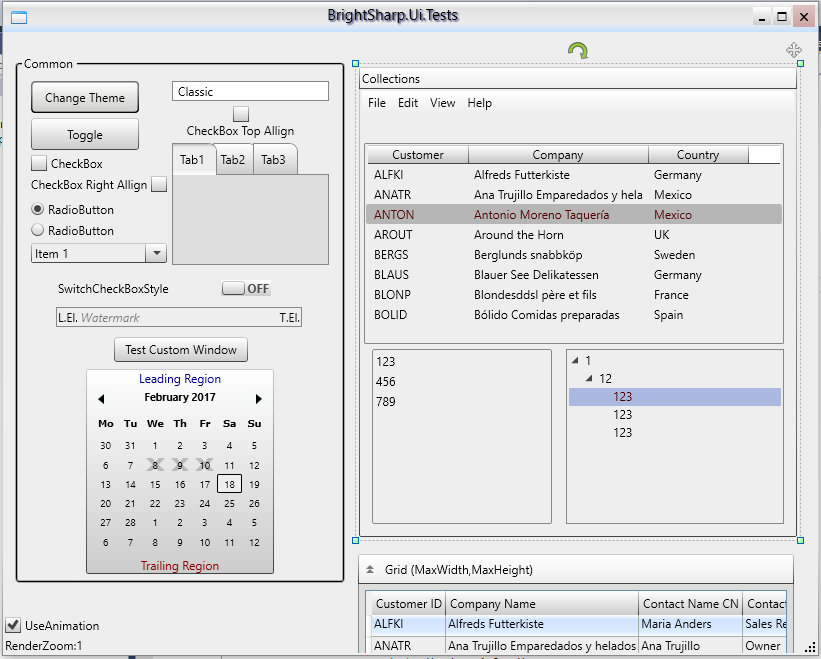Image resolution: width=821 pixels, height=659 pixels.
Task: Uncheck the UseAnimation checkbox
Action: pyautogui.click(x=13, y=626)
